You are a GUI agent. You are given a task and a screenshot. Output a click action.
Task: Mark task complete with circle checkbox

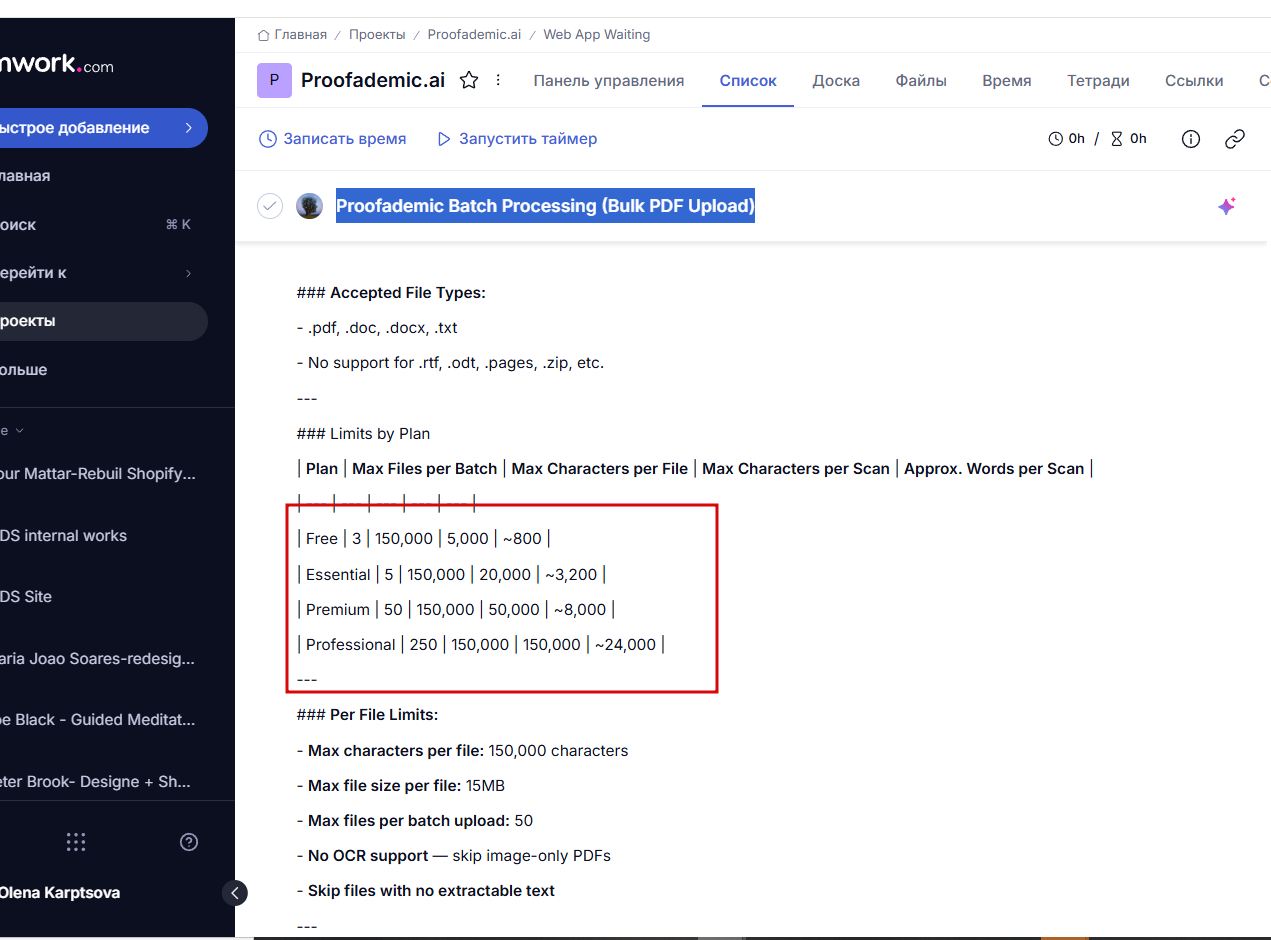click(x=270, y=206)
